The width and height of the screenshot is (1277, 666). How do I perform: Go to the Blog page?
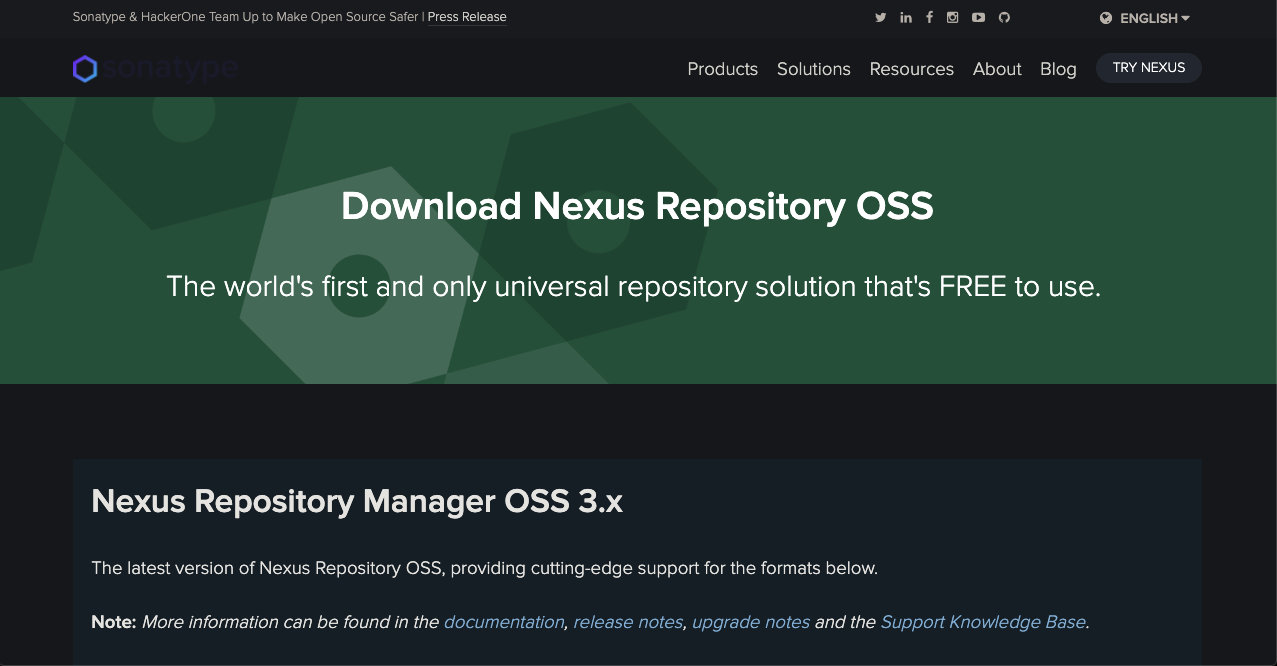pyautogui.click(x=1058, y=69)
